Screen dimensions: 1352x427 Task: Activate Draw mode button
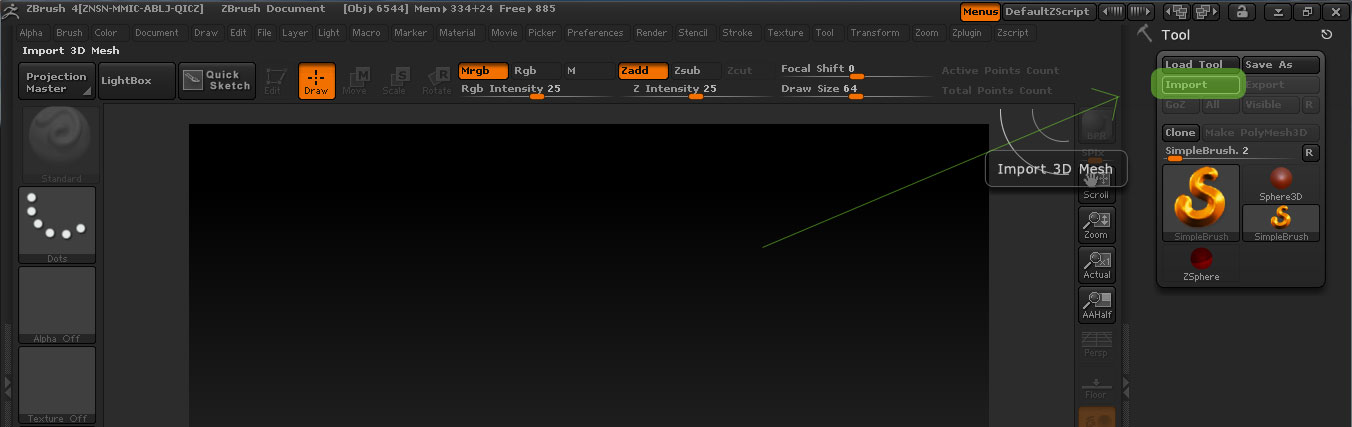(x=316, y=81)
